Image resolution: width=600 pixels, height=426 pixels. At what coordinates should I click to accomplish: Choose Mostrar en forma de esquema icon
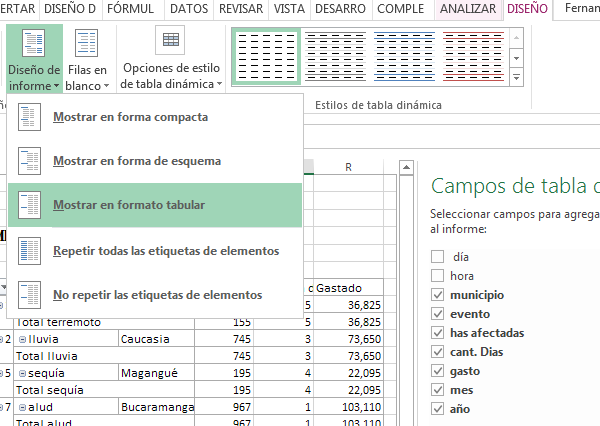coord(31,161)
